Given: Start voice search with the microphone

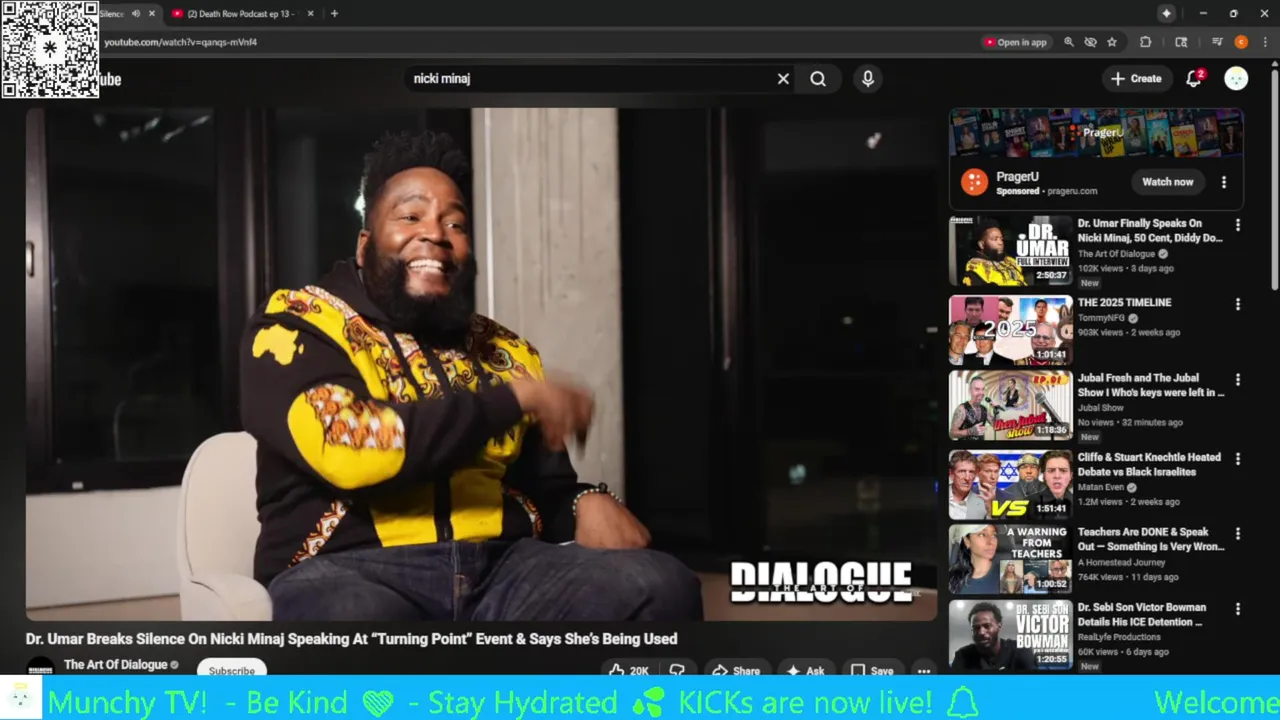Looking at the screenshot, I should pyautogui.click(x=868, y=79).
